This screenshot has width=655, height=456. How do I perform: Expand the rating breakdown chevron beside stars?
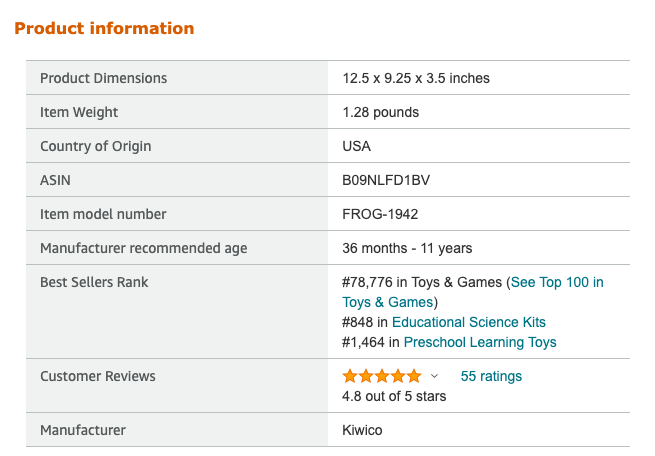pos(434,377)
